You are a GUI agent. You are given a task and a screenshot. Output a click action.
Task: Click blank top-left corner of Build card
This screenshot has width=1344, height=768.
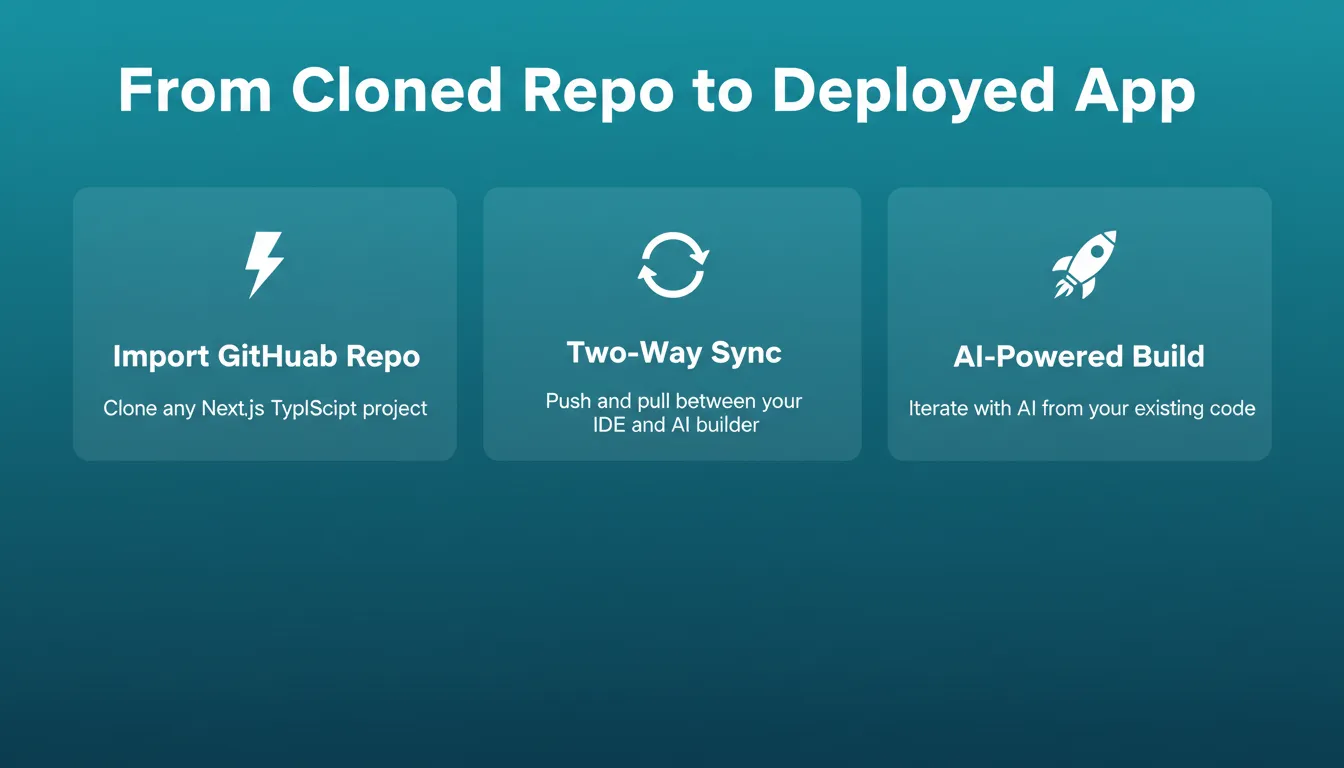click(910, 207)
